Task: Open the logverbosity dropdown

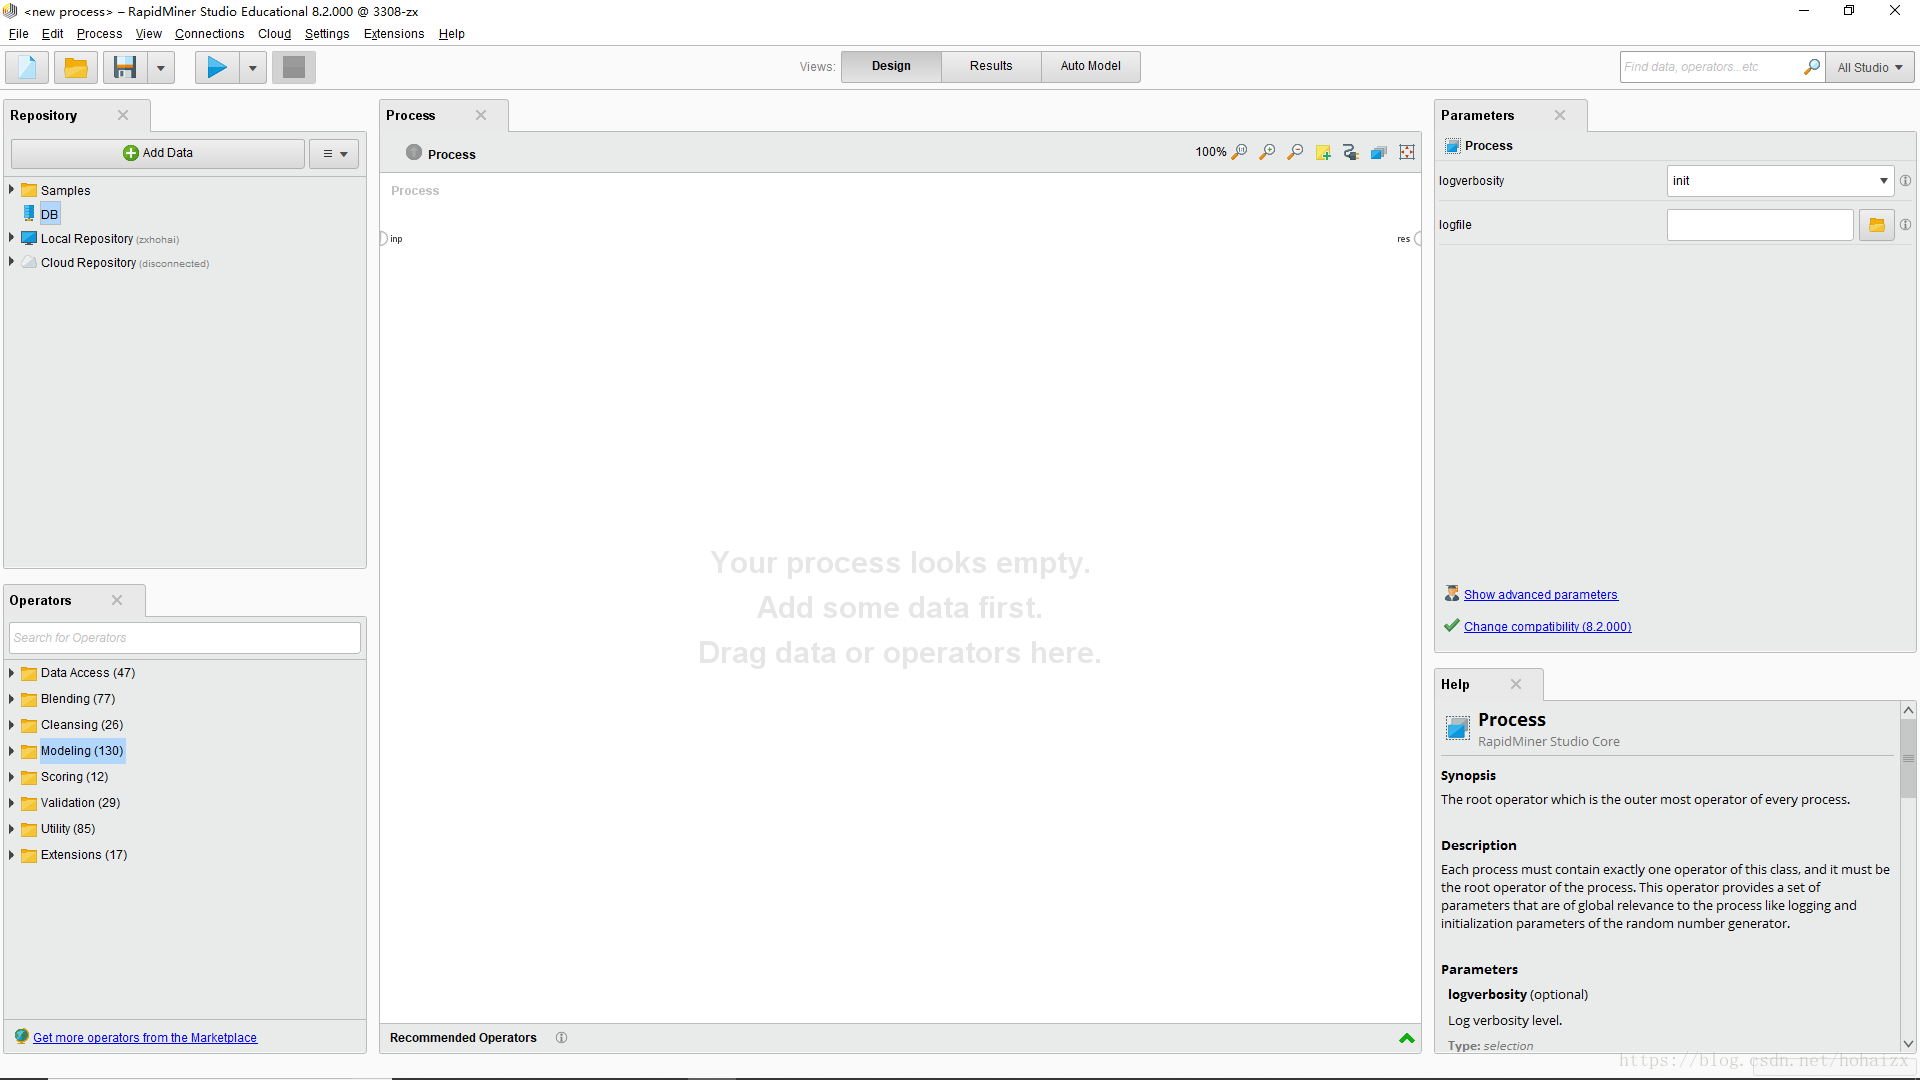Action: [1883, 181]
